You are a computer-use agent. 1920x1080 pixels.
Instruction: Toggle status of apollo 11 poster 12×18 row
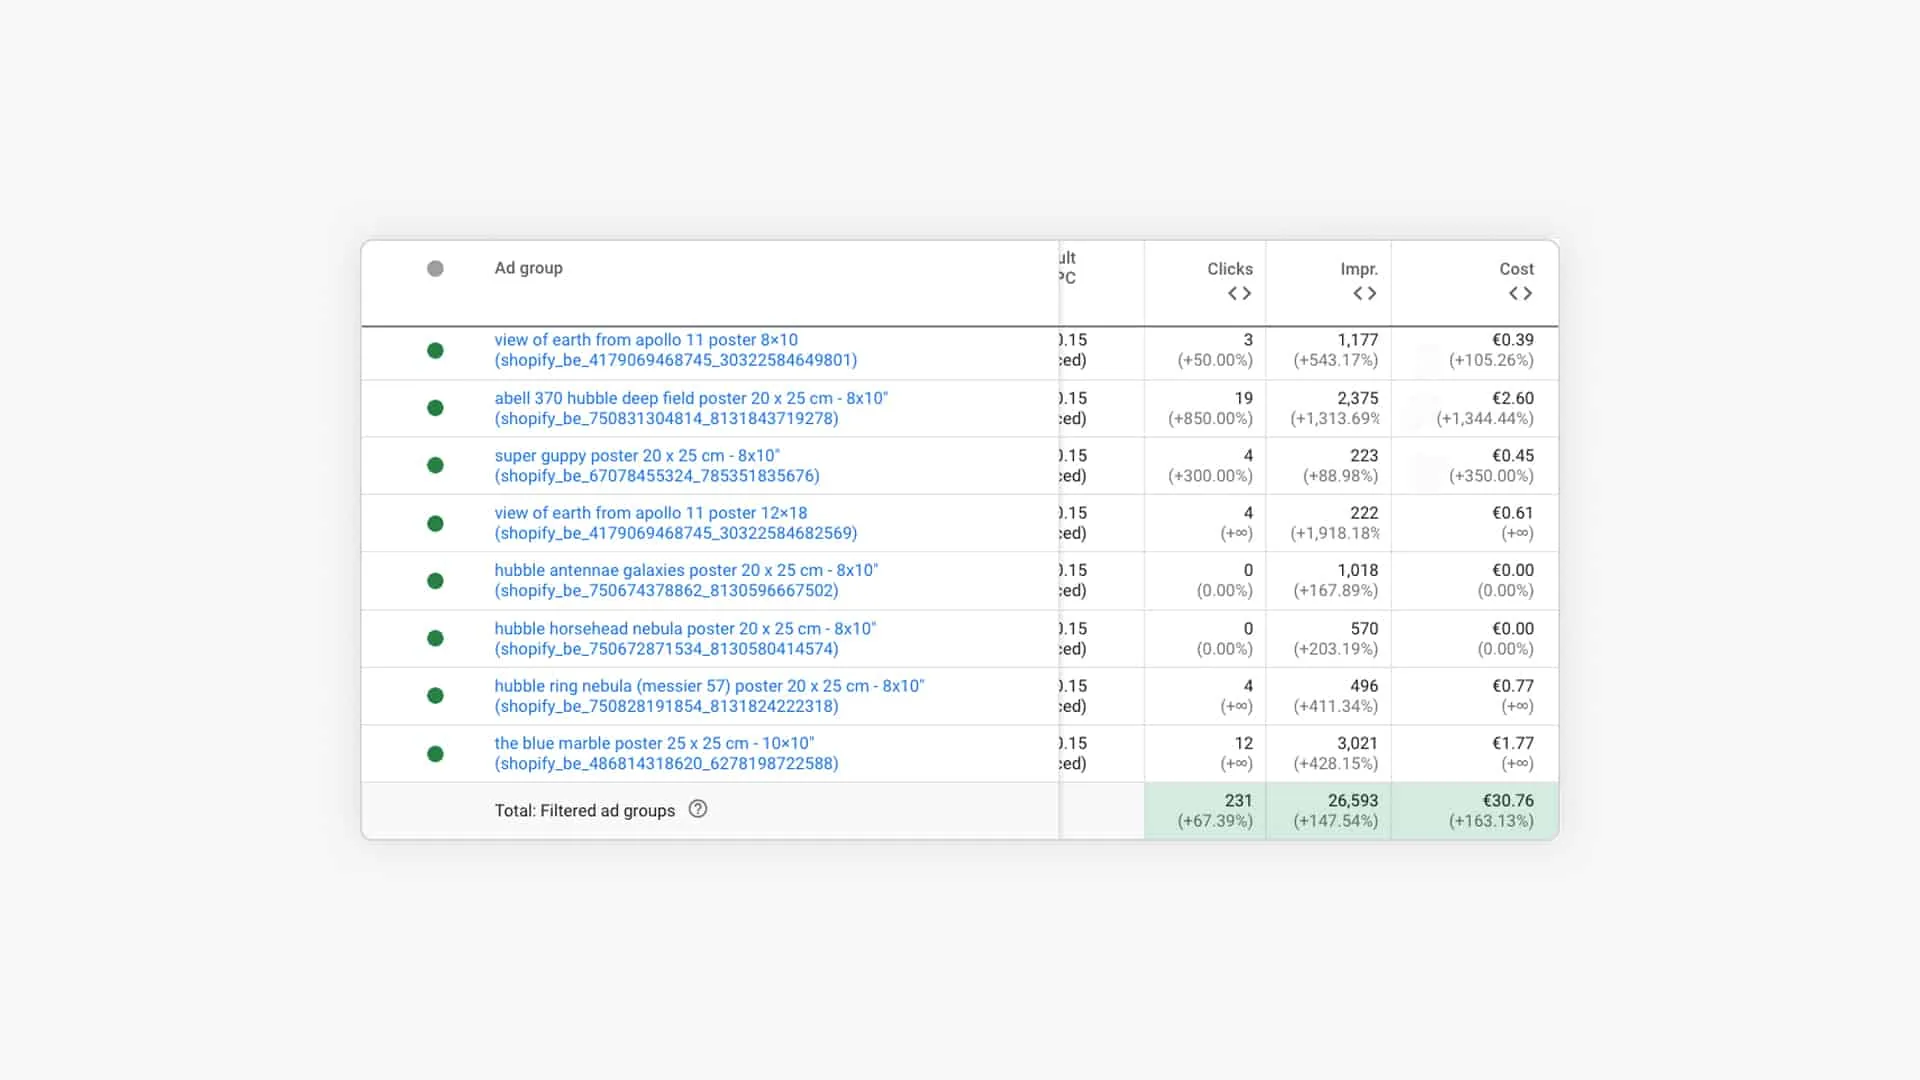click(x=435, y=523)
